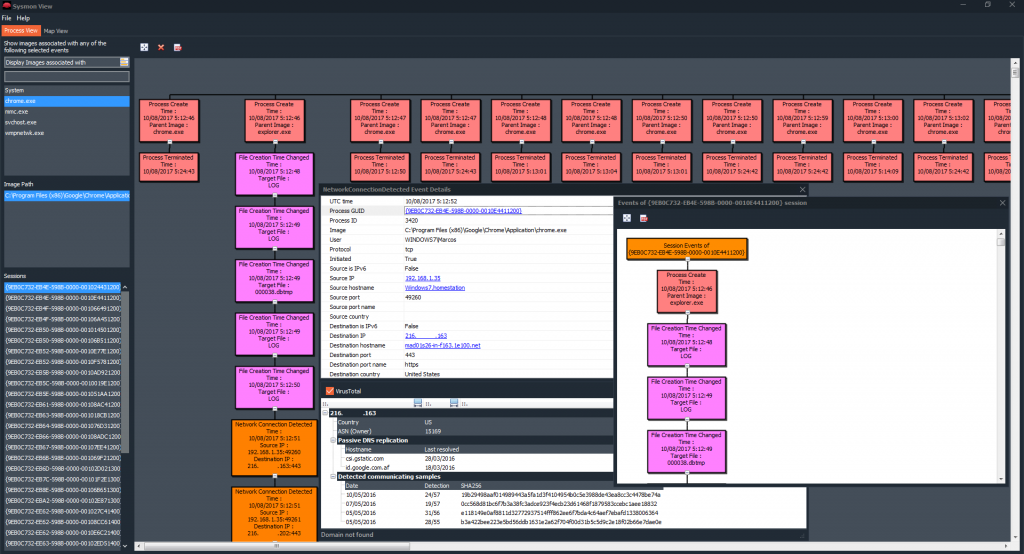Click the red X clear icon in toolbar

point(161,47)
